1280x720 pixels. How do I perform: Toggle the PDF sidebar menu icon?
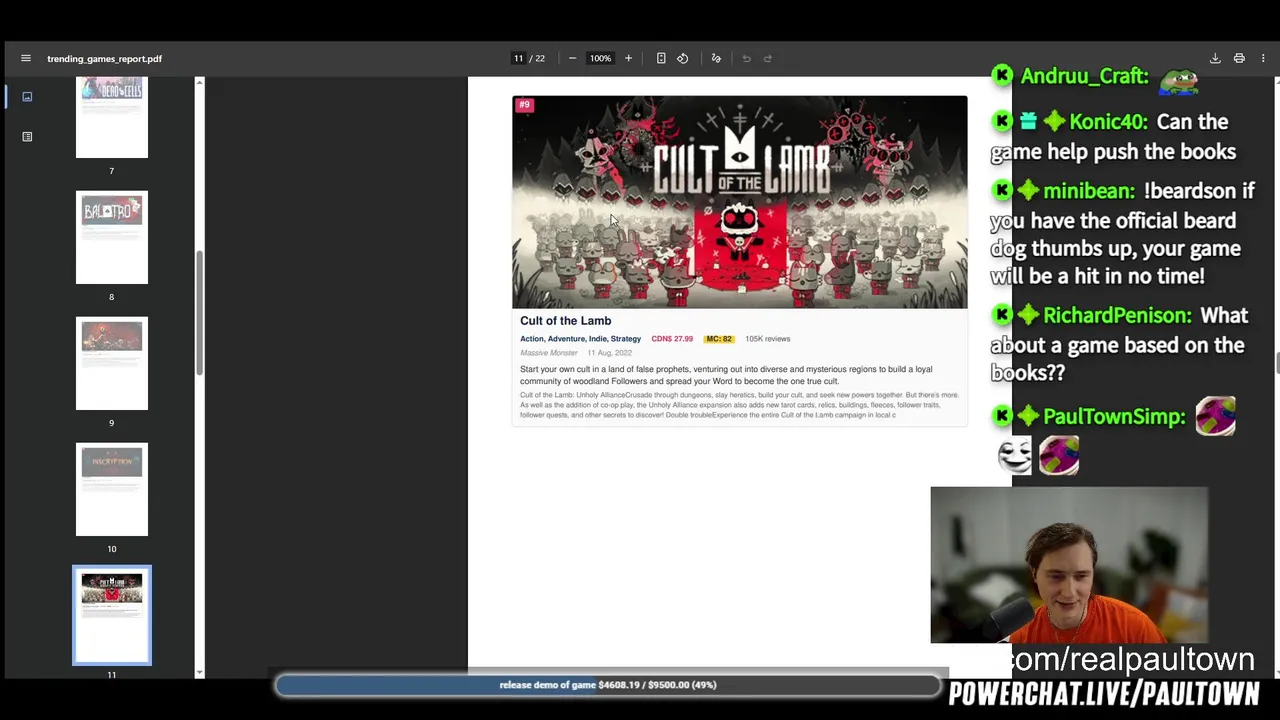pyautogui.click(x=26, y=58)
